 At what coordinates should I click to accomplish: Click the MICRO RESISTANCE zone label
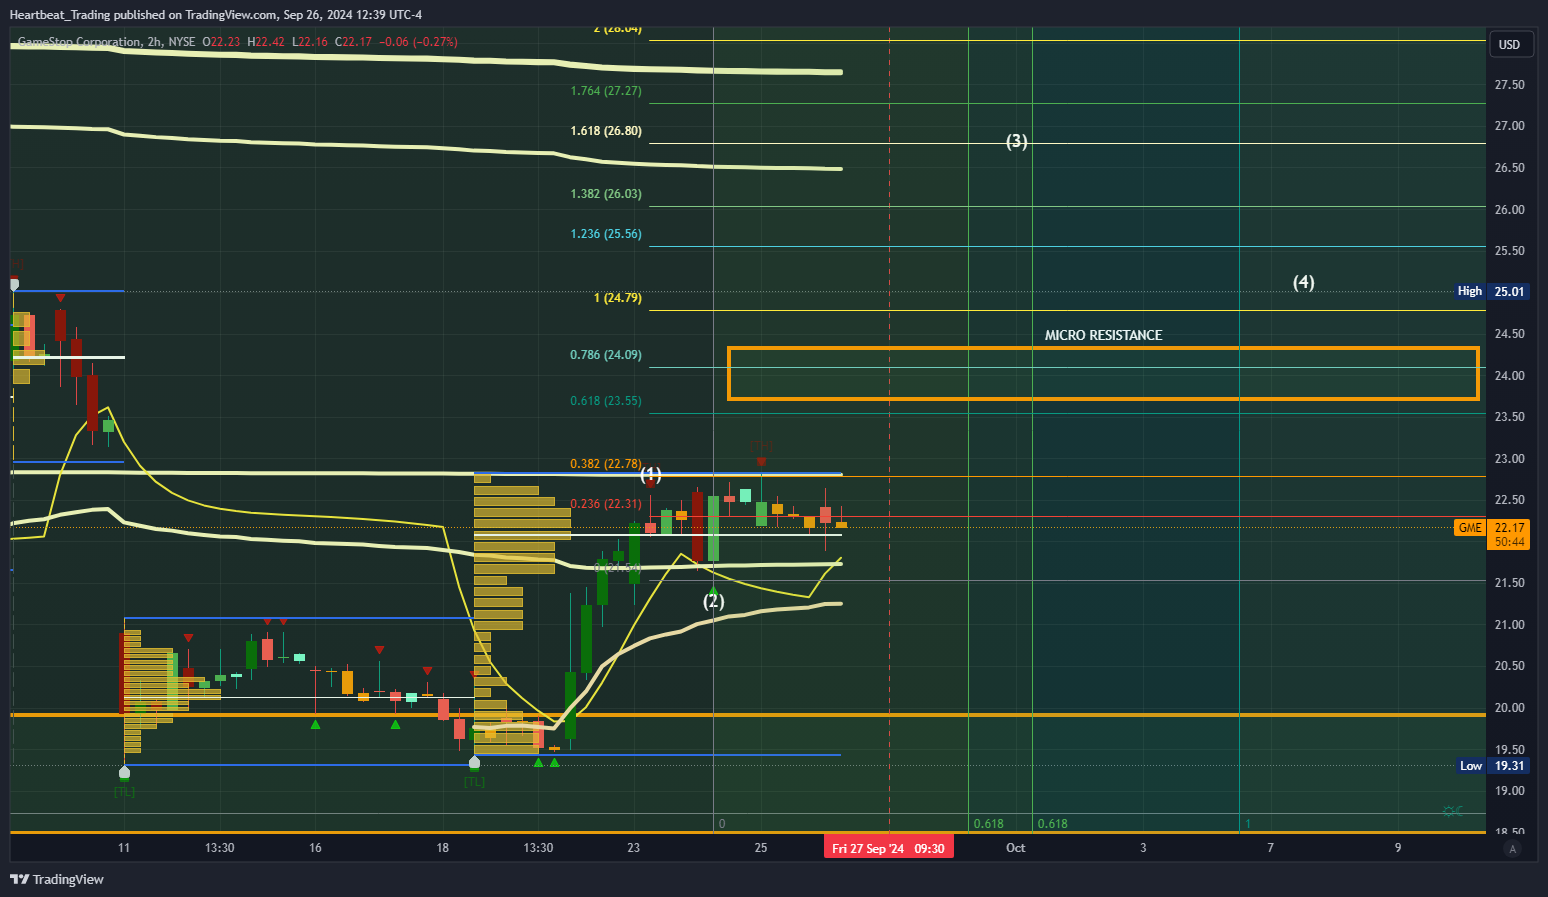(1104, 335)
